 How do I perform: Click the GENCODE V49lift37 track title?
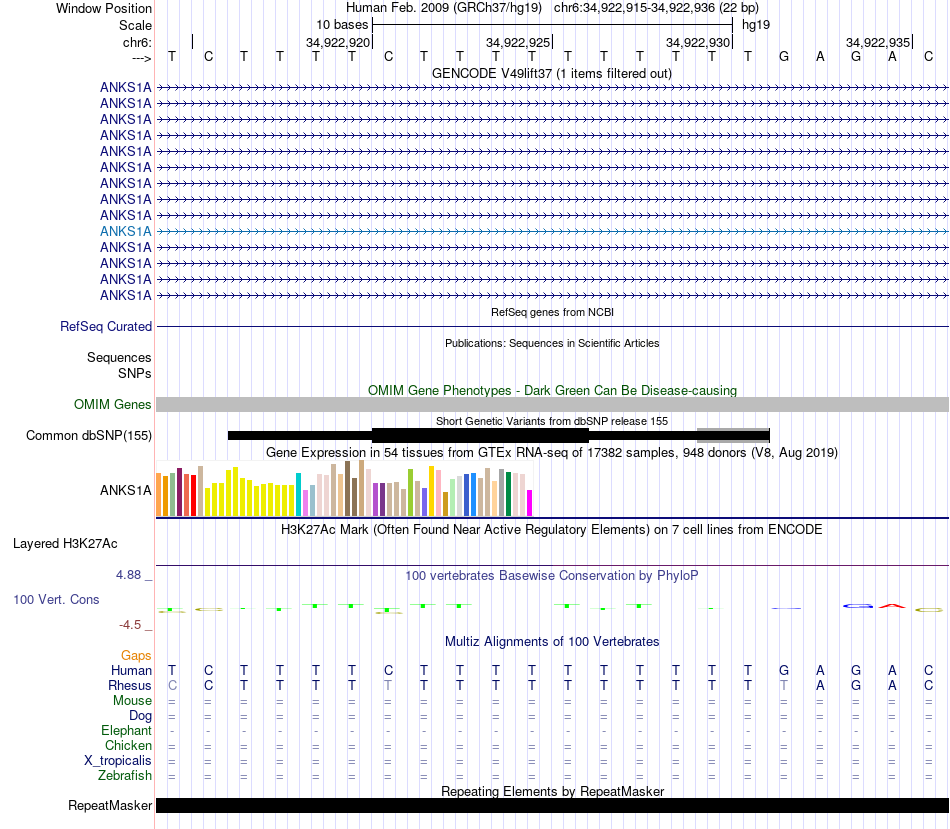(552, 74)
